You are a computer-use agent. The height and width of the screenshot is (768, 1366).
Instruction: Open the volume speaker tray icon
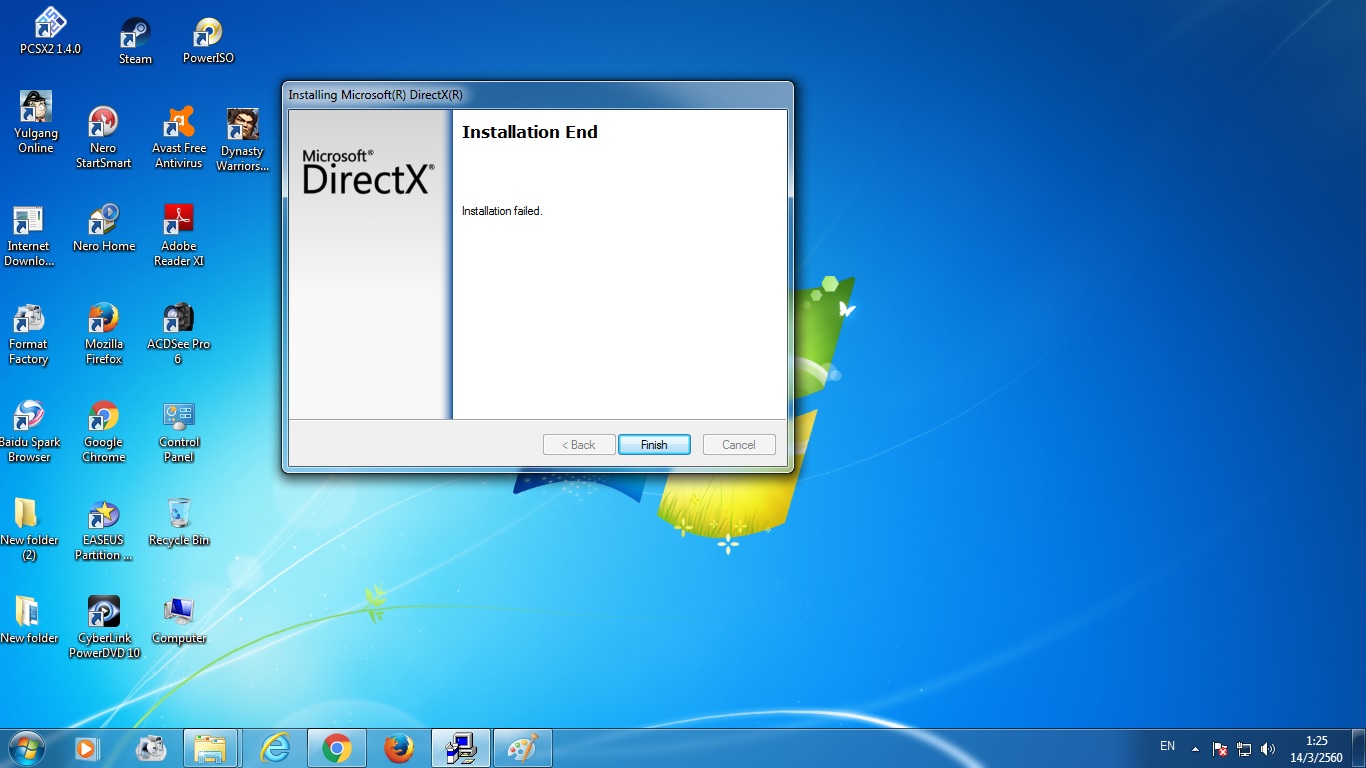point(1268,748)
